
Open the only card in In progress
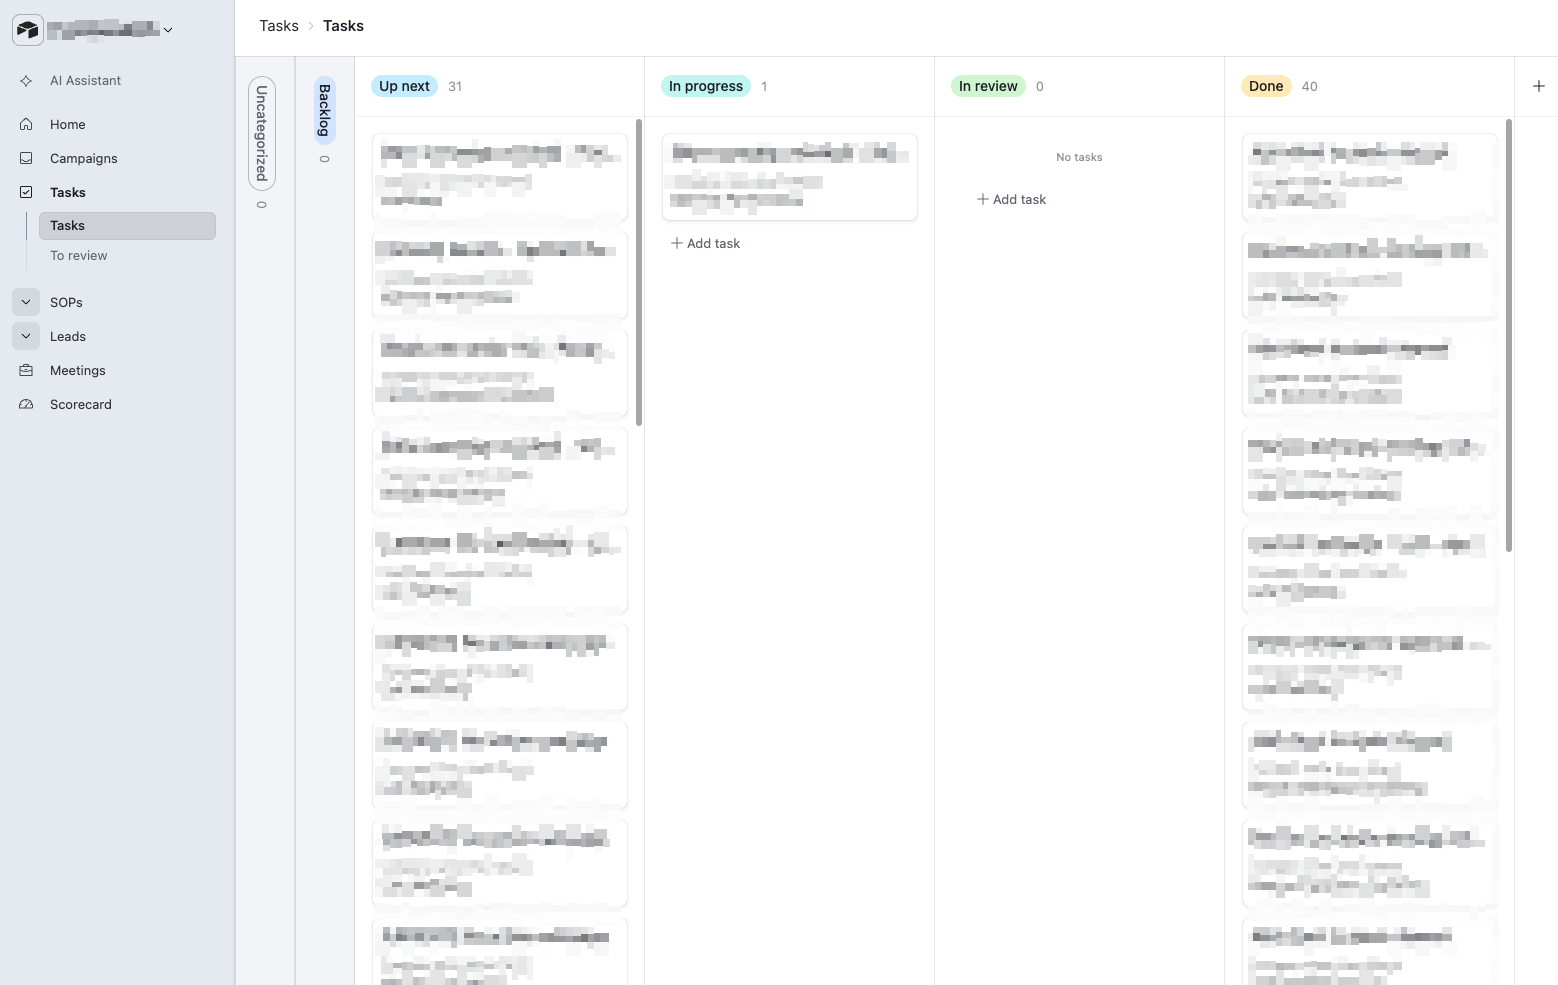click(789, 177)
